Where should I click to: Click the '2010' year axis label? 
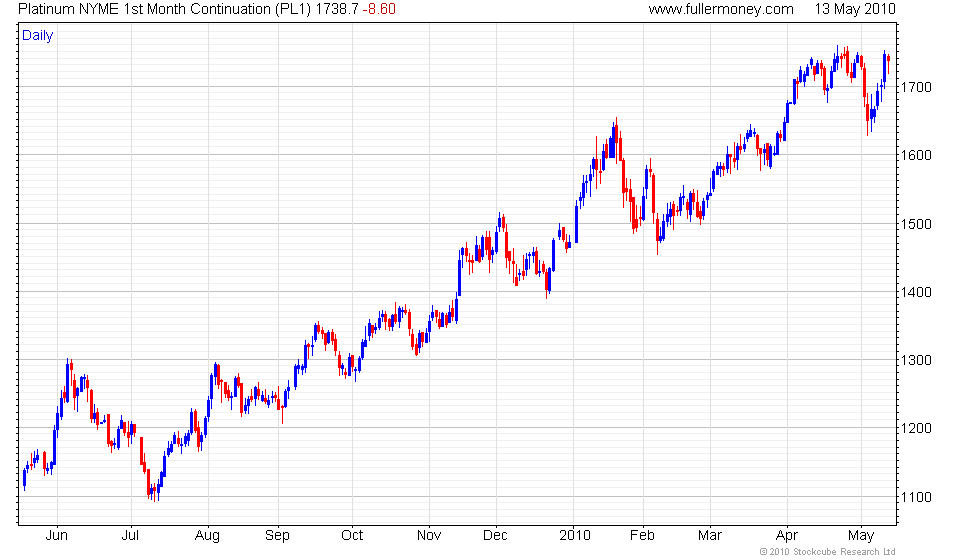click(575, 536)
